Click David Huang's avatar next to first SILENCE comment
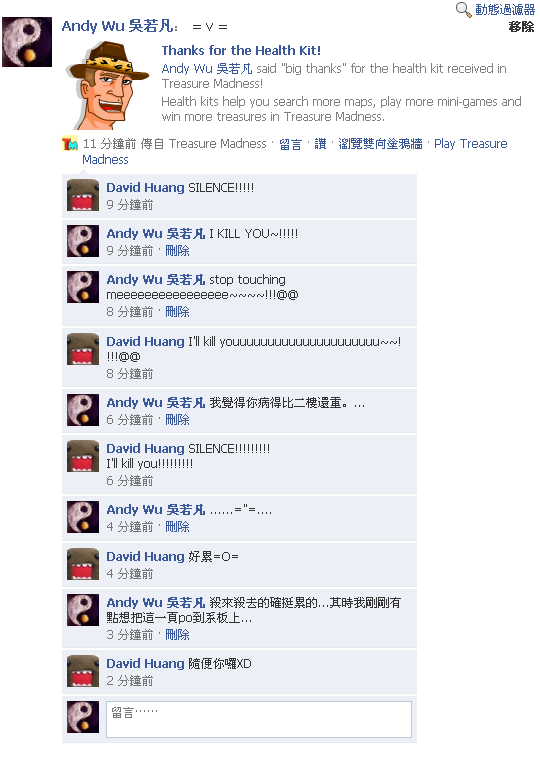Viewport: 540px width, 761px height. [x=83, y=195]
